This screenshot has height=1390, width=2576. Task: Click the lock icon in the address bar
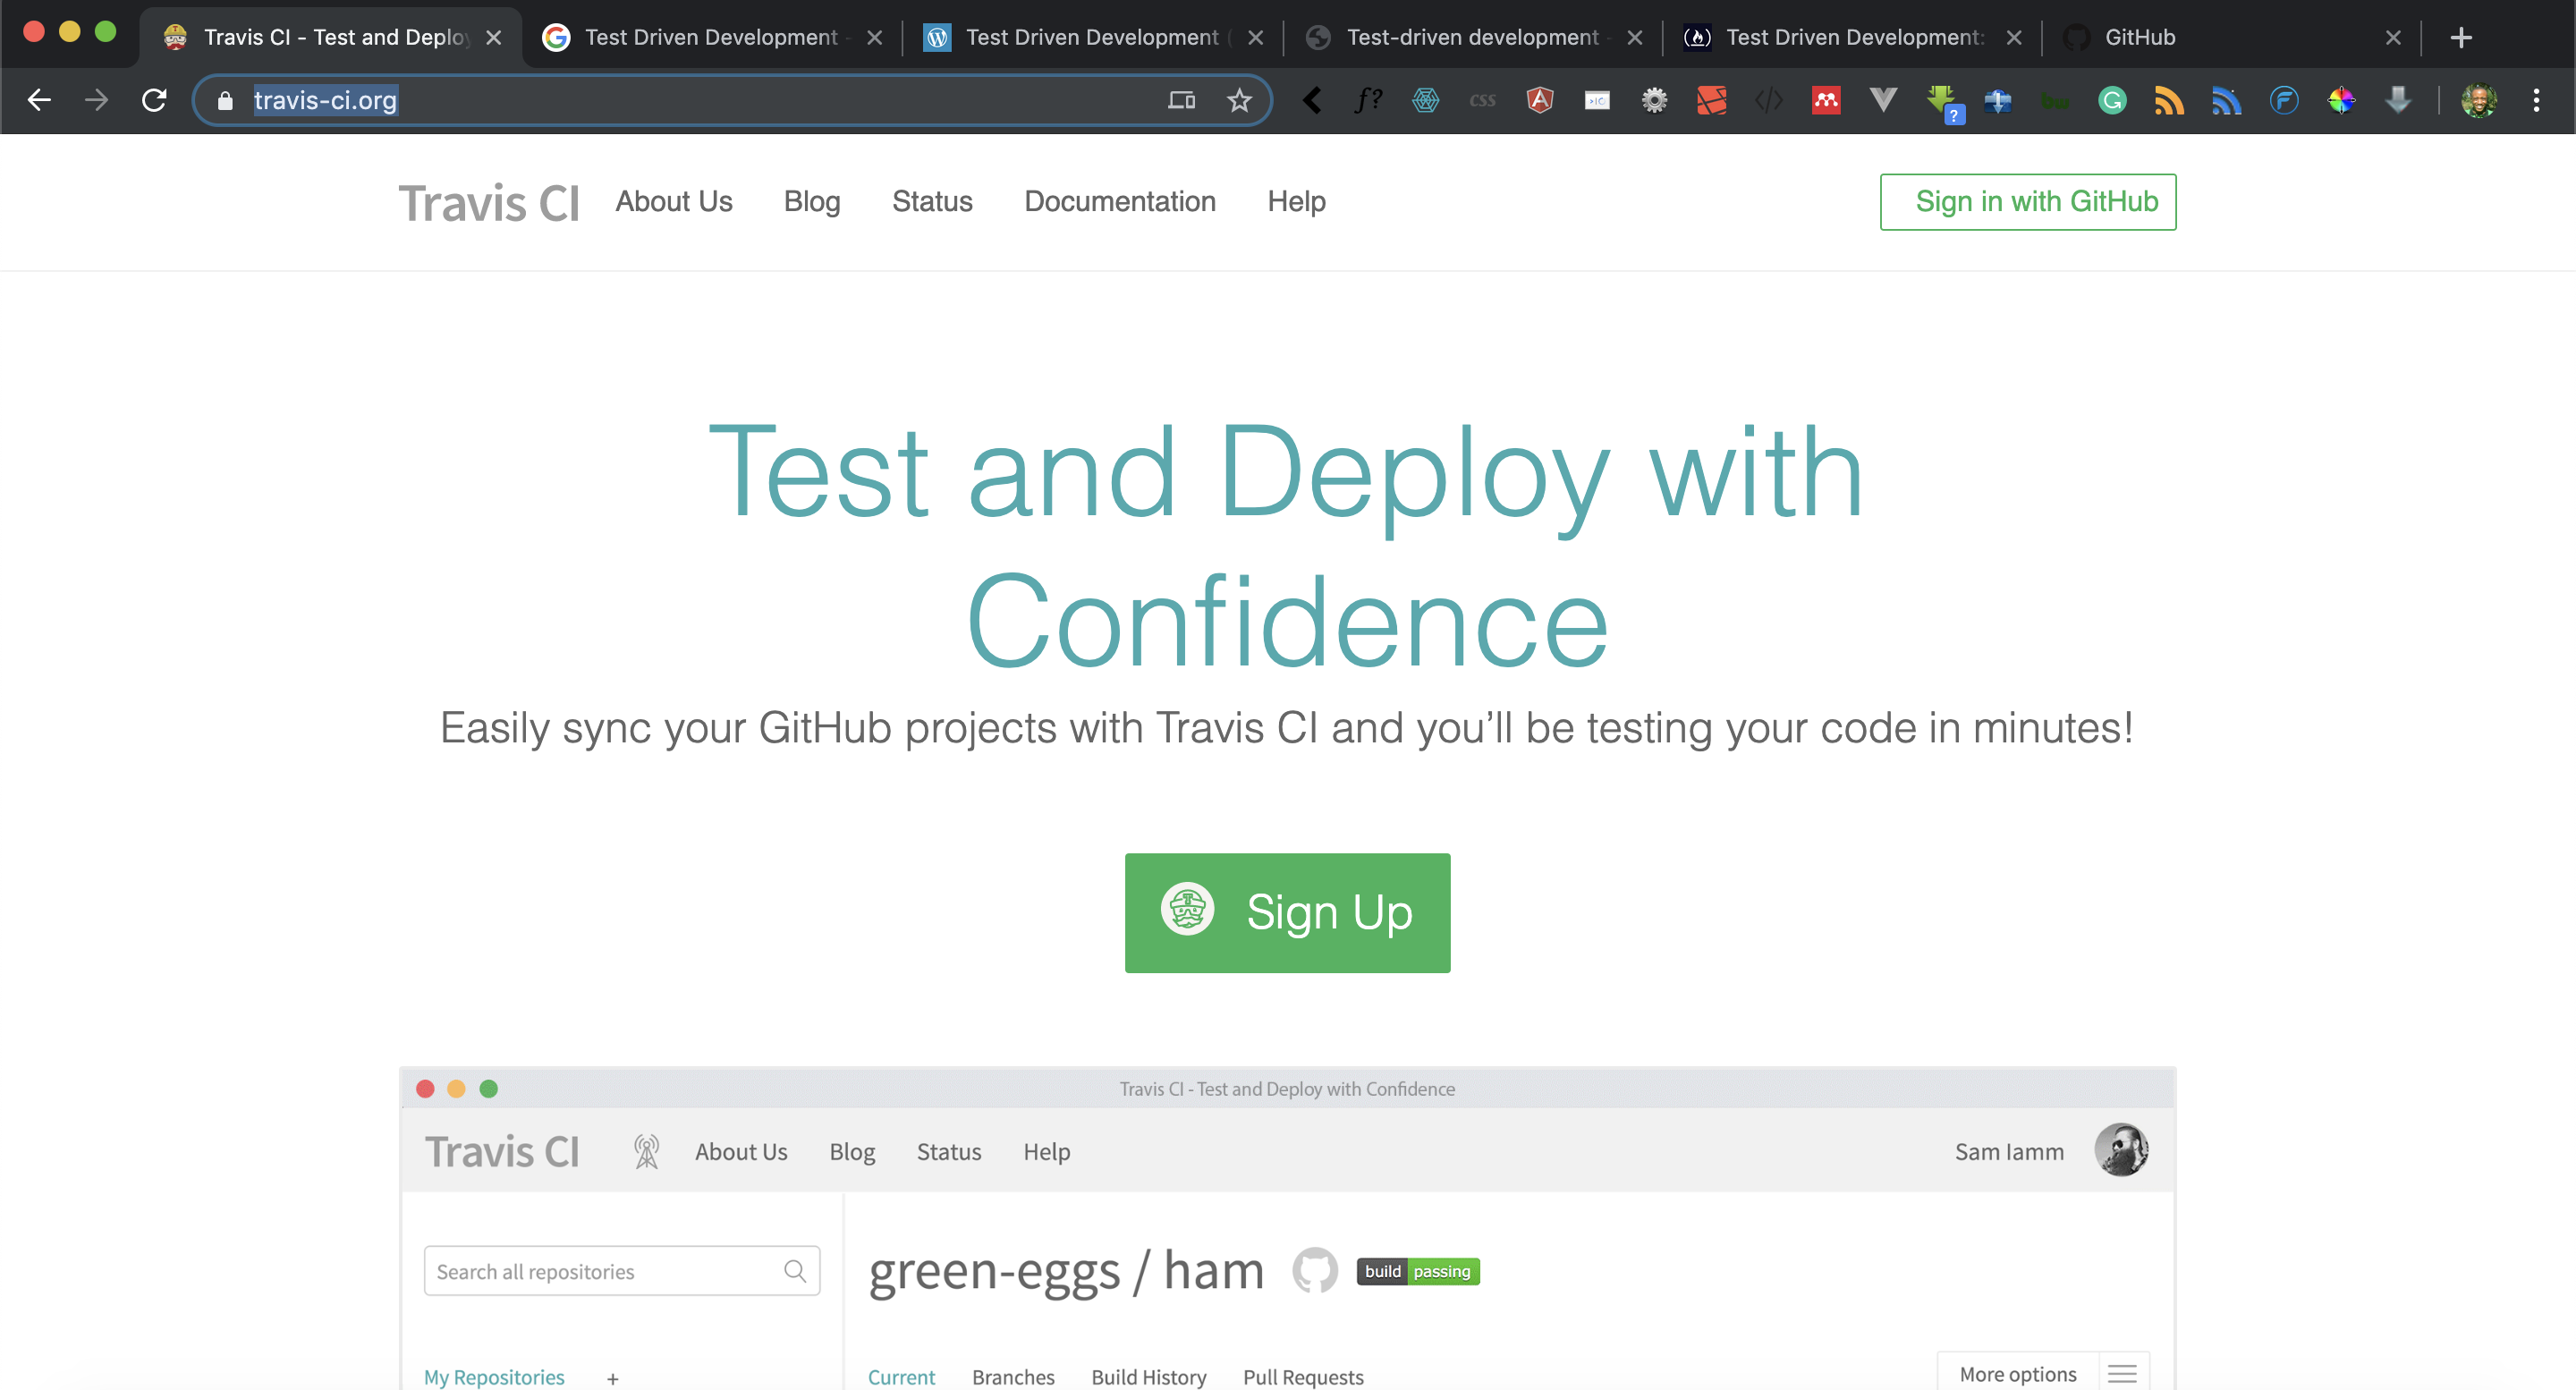click(225, 100)
